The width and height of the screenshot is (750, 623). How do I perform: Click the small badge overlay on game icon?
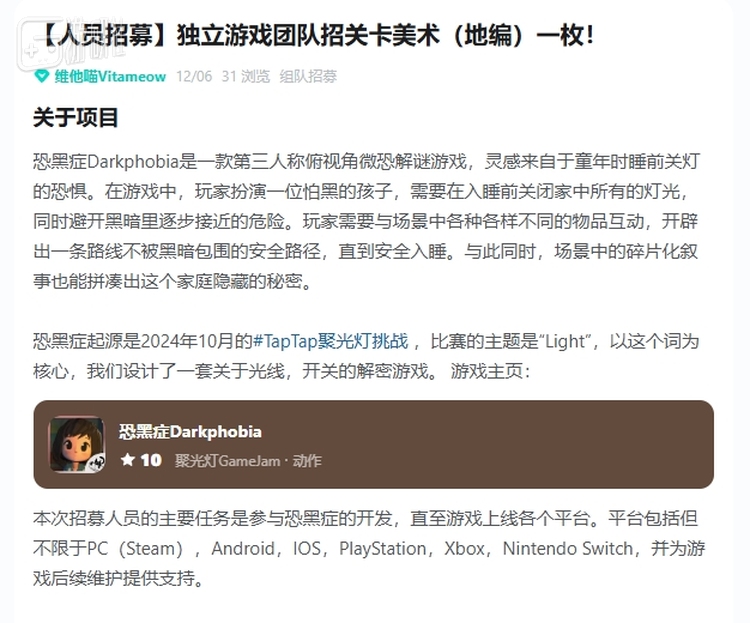pos(96,463)
